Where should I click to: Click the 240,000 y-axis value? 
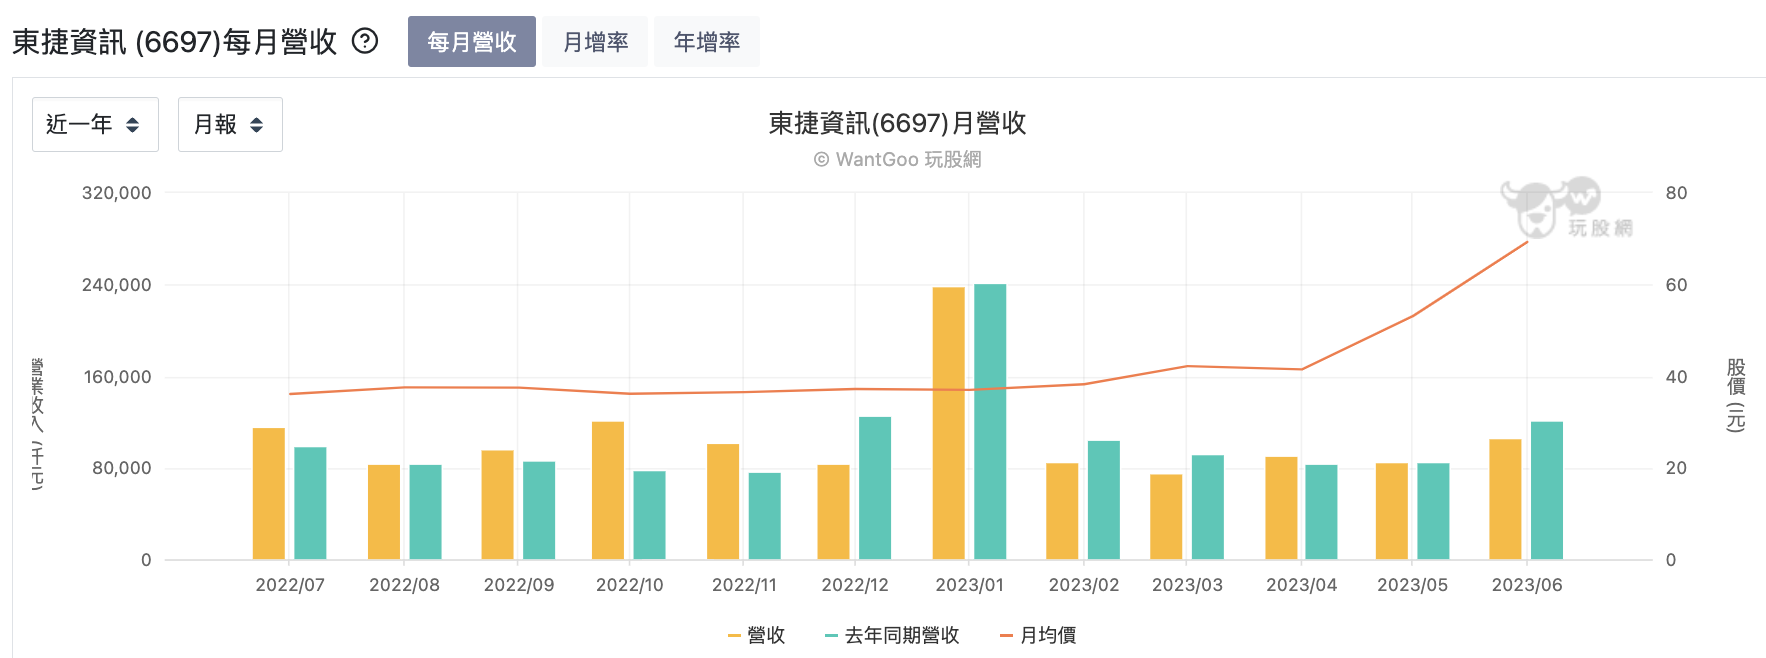pyautogui.click(x=116, y=285)
